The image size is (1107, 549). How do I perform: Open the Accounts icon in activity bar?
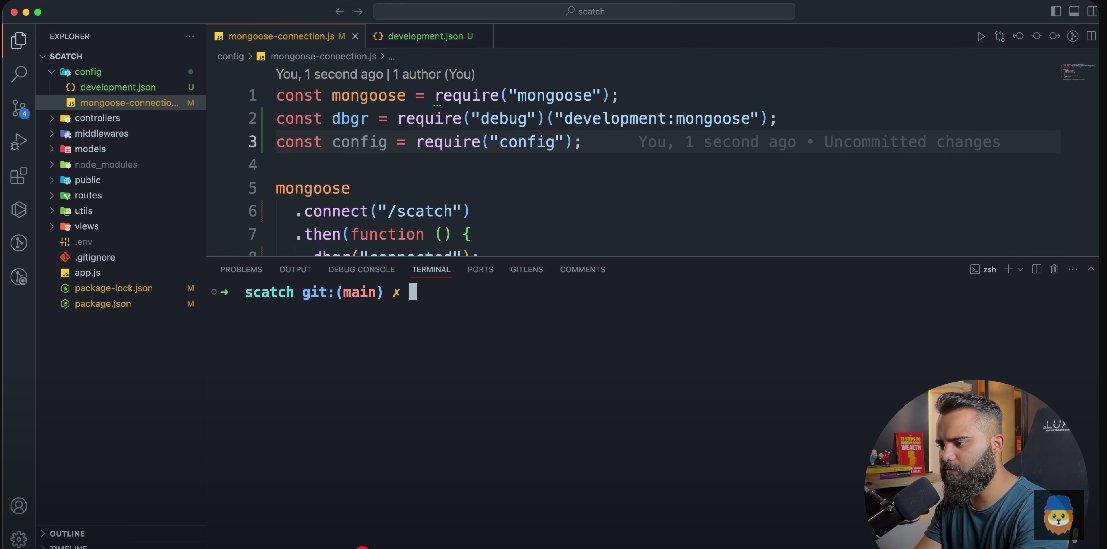19,506
